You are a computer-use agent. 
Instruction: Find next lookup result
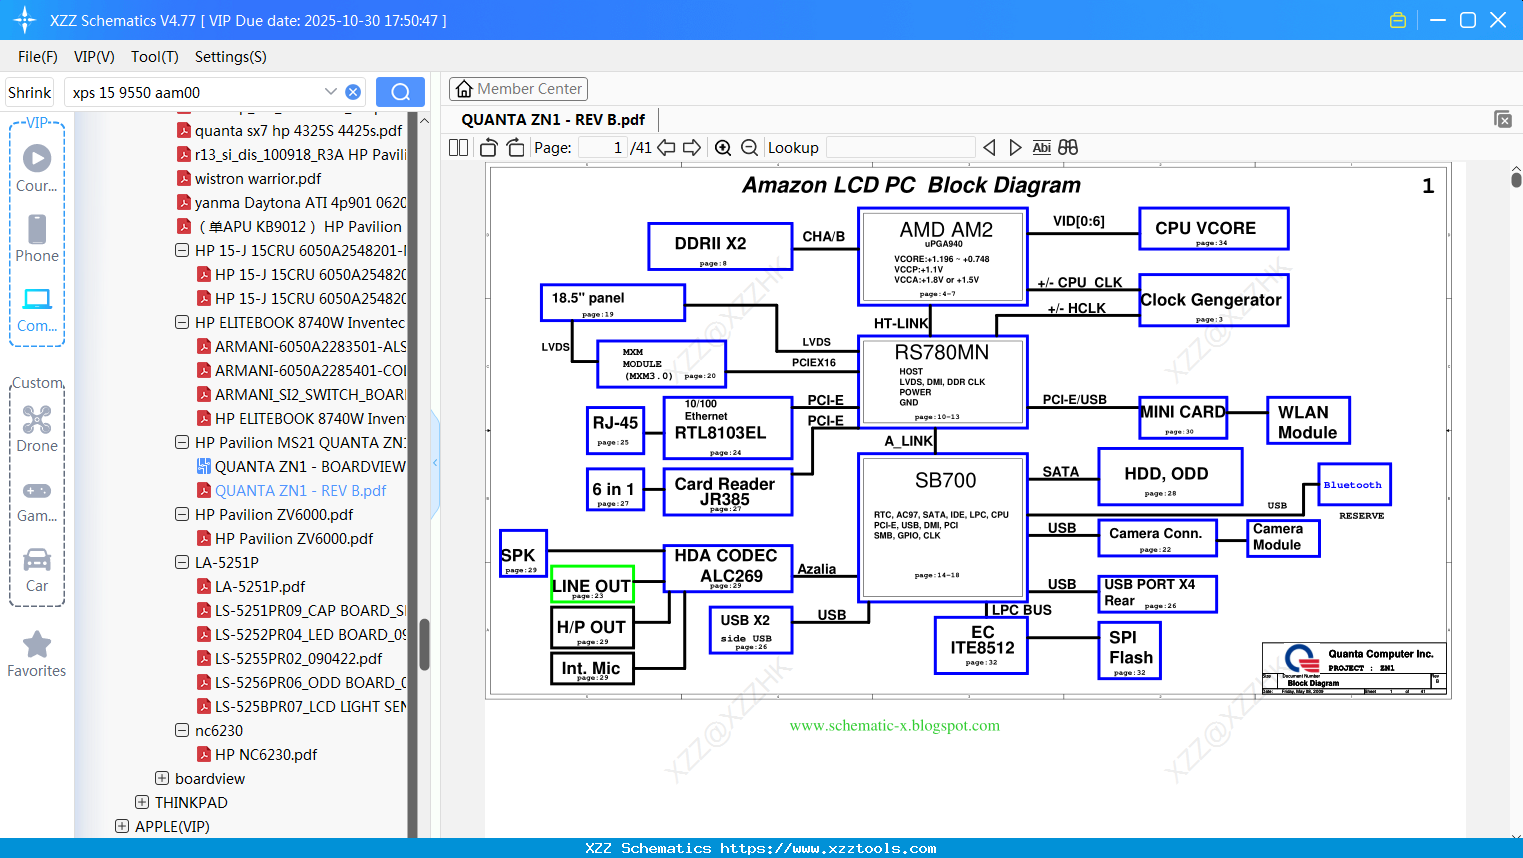tap(1015, 147)
